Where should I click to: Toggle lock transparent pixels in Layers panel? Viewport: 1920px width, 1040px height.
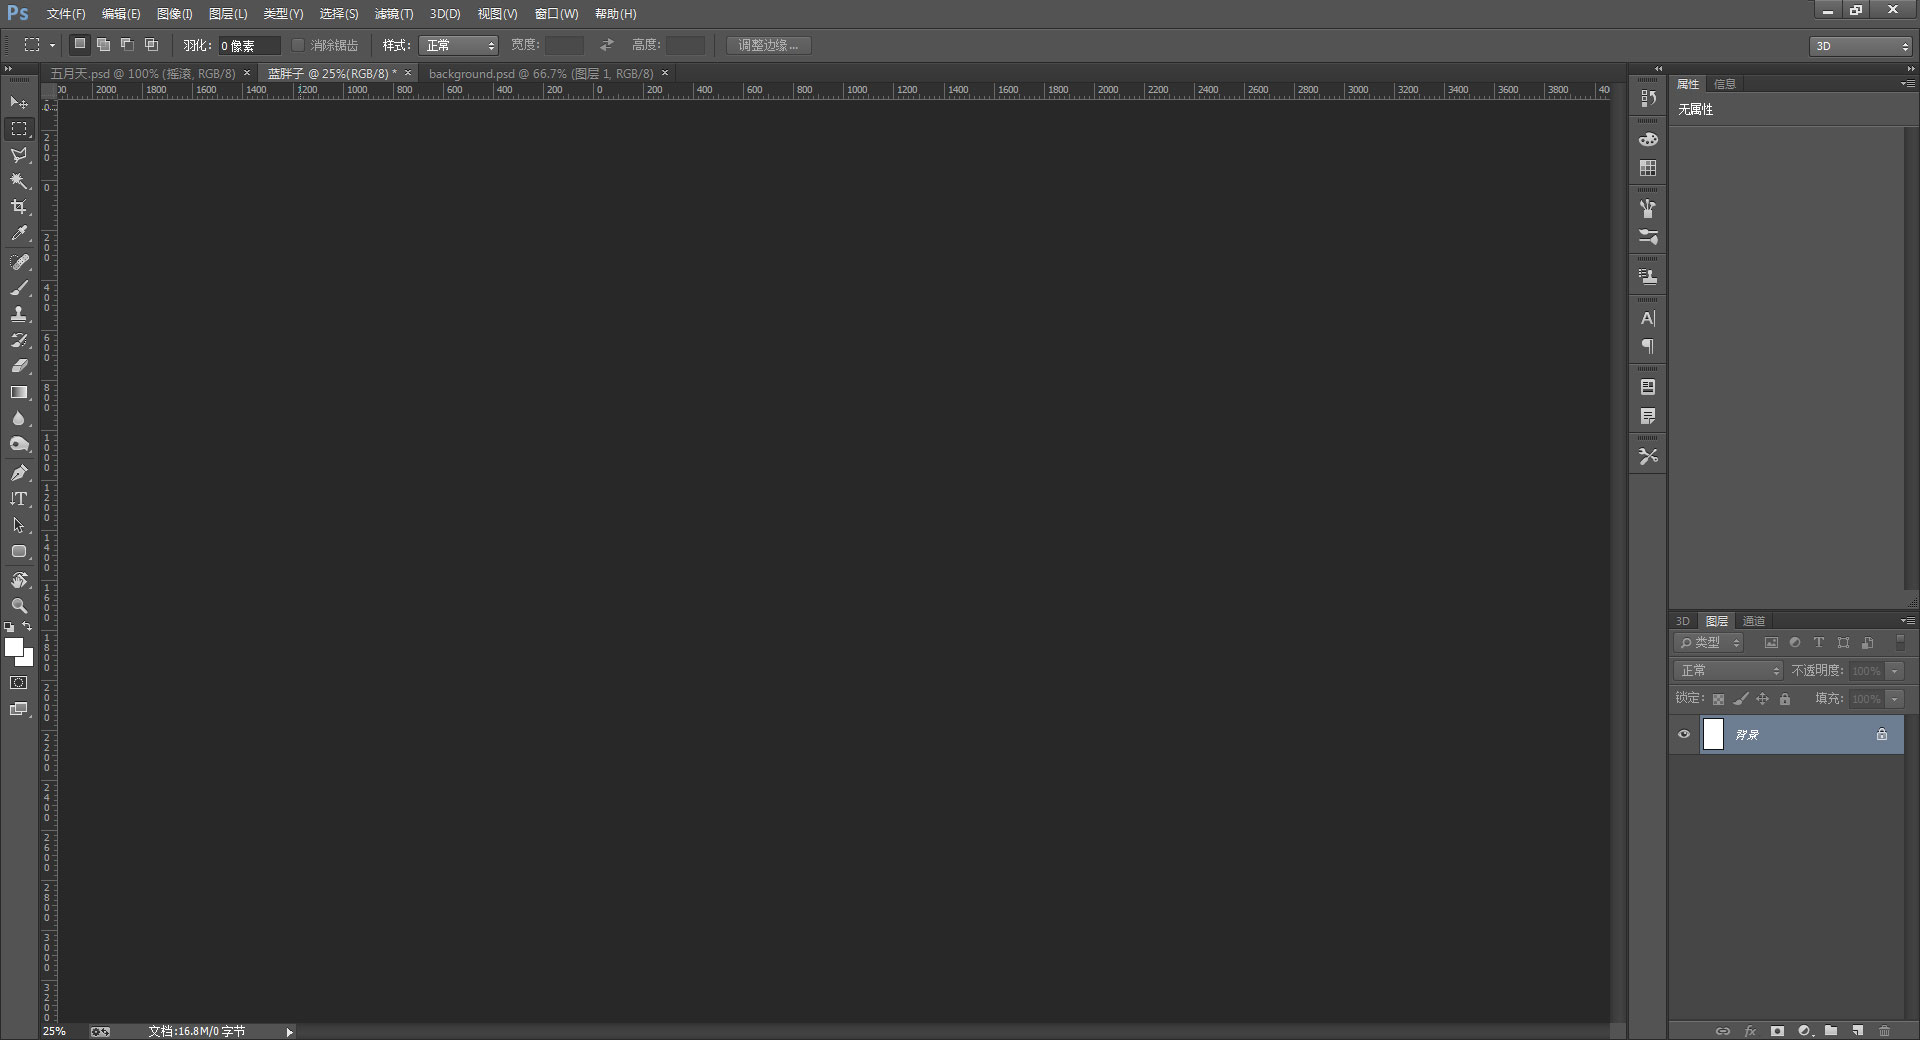click(x=1718, y=699)
